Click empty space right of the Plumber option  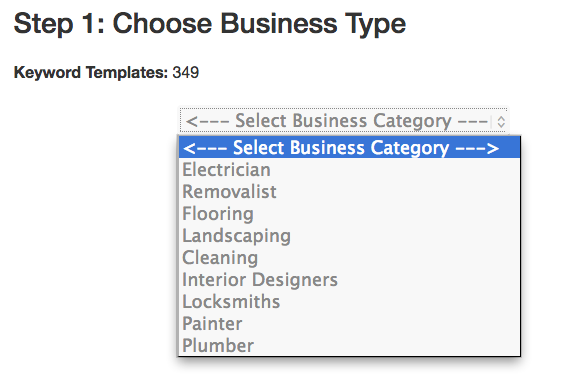386,345
